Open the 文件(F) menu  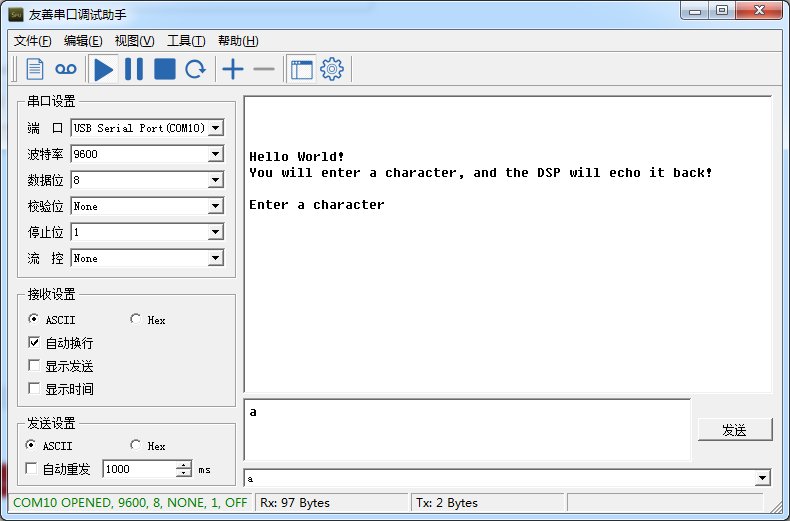32,41
